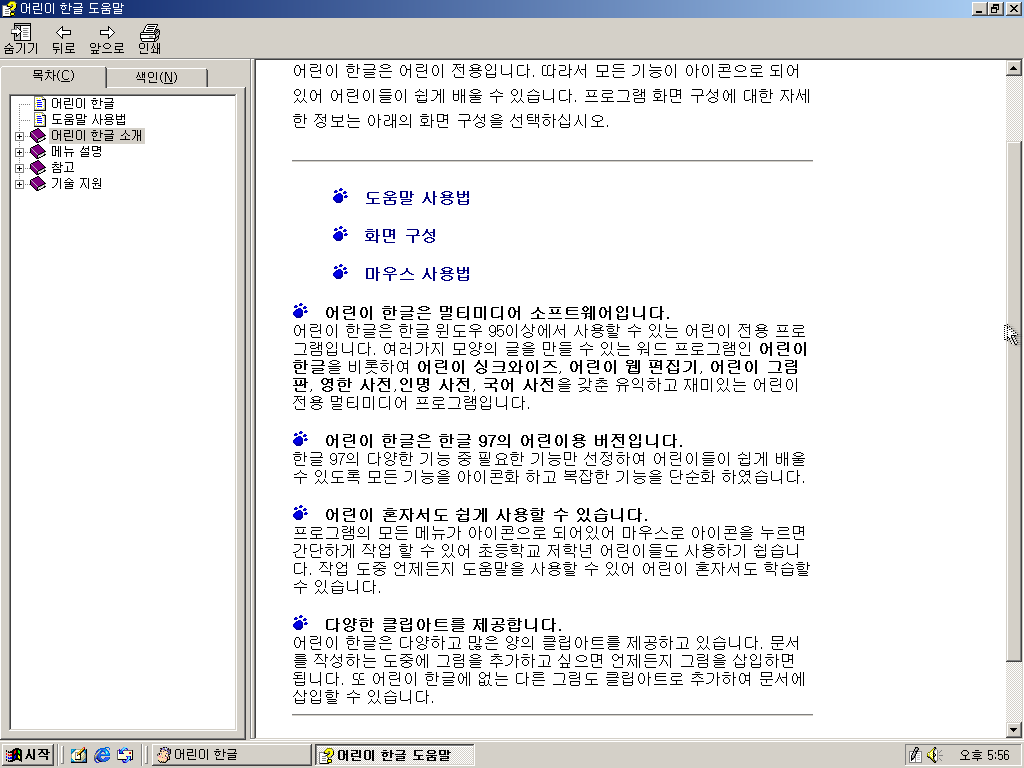
Task: Select 어린이 한글 소개 book in tree
Action: [97, 135]
